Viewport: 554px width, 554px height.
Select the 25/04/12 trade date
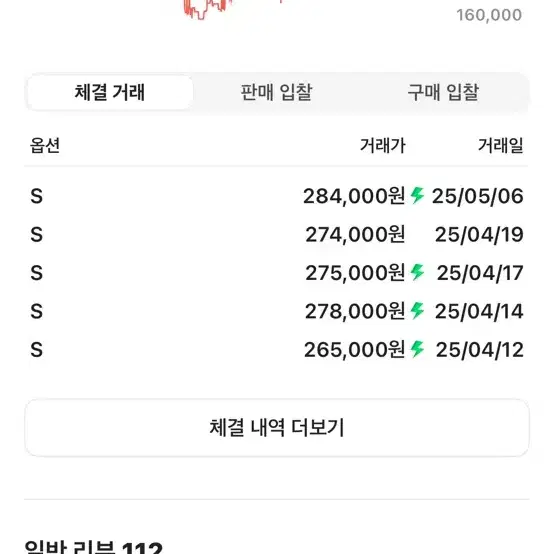[479, 350]
